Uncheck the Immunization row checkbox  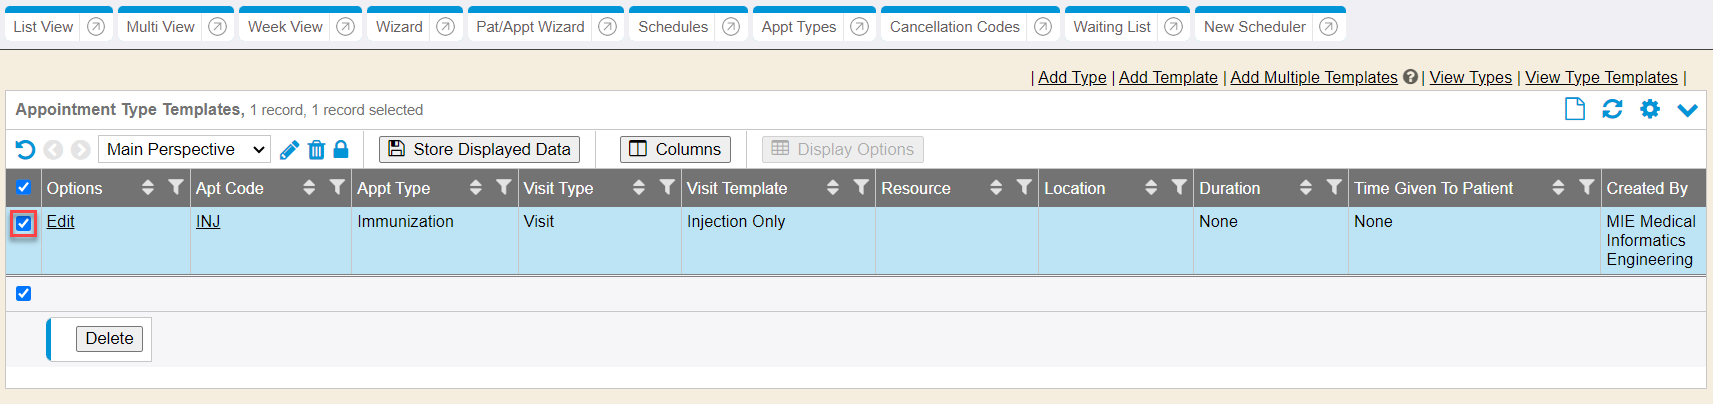click(24, 223)
